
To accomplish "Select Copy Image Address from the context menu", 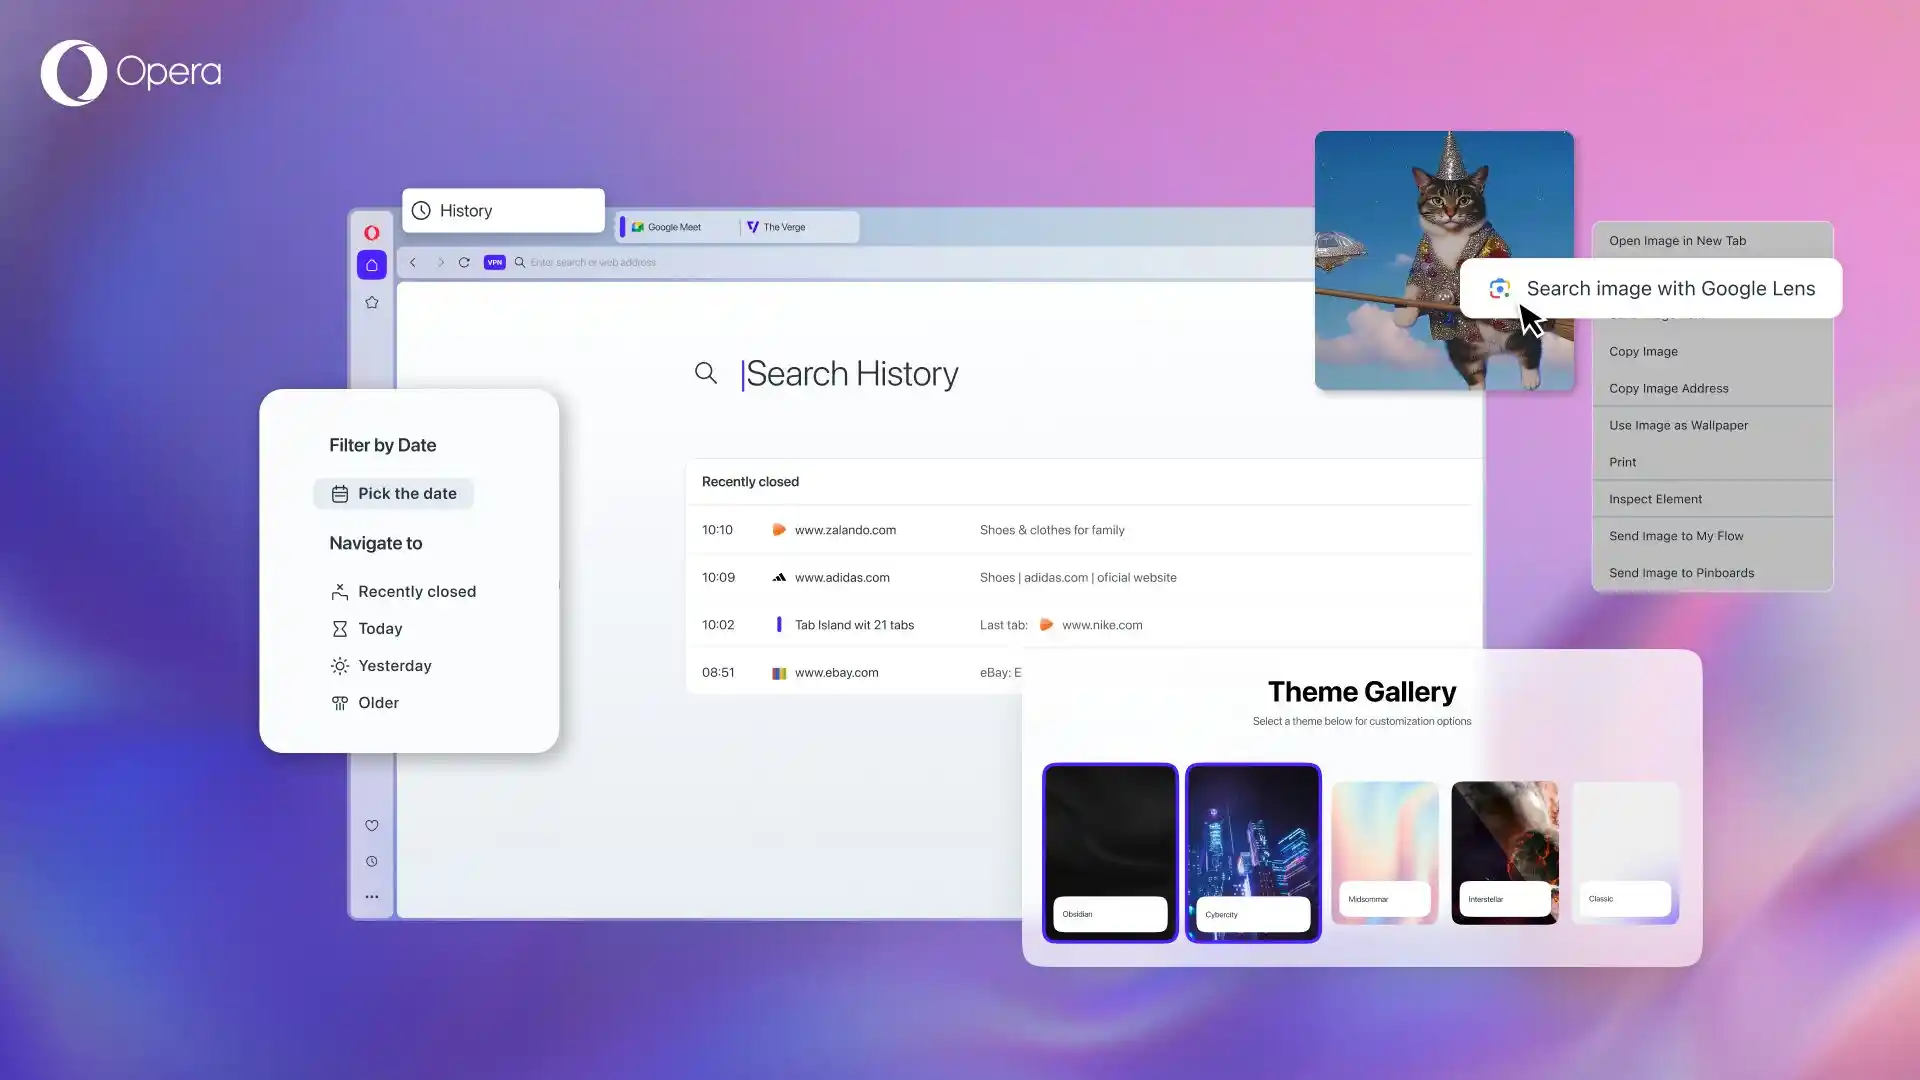I will point(1668,389).
